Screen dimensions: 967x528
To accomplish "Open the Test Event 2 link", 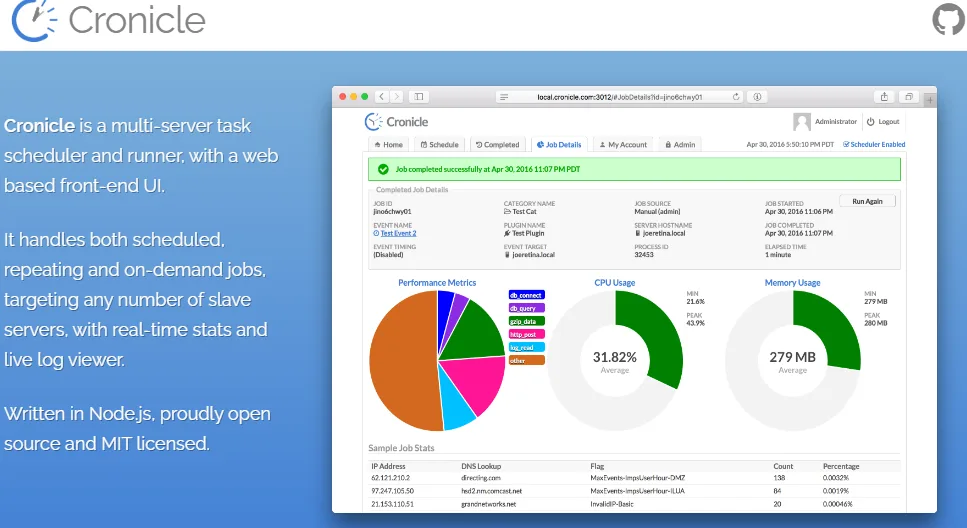I will [x=398, y=233].
